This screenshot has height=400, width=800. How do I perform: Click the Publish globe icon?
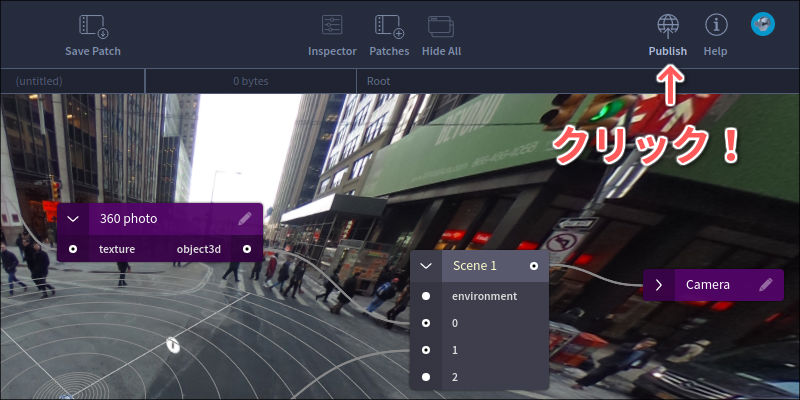point(668,26)
